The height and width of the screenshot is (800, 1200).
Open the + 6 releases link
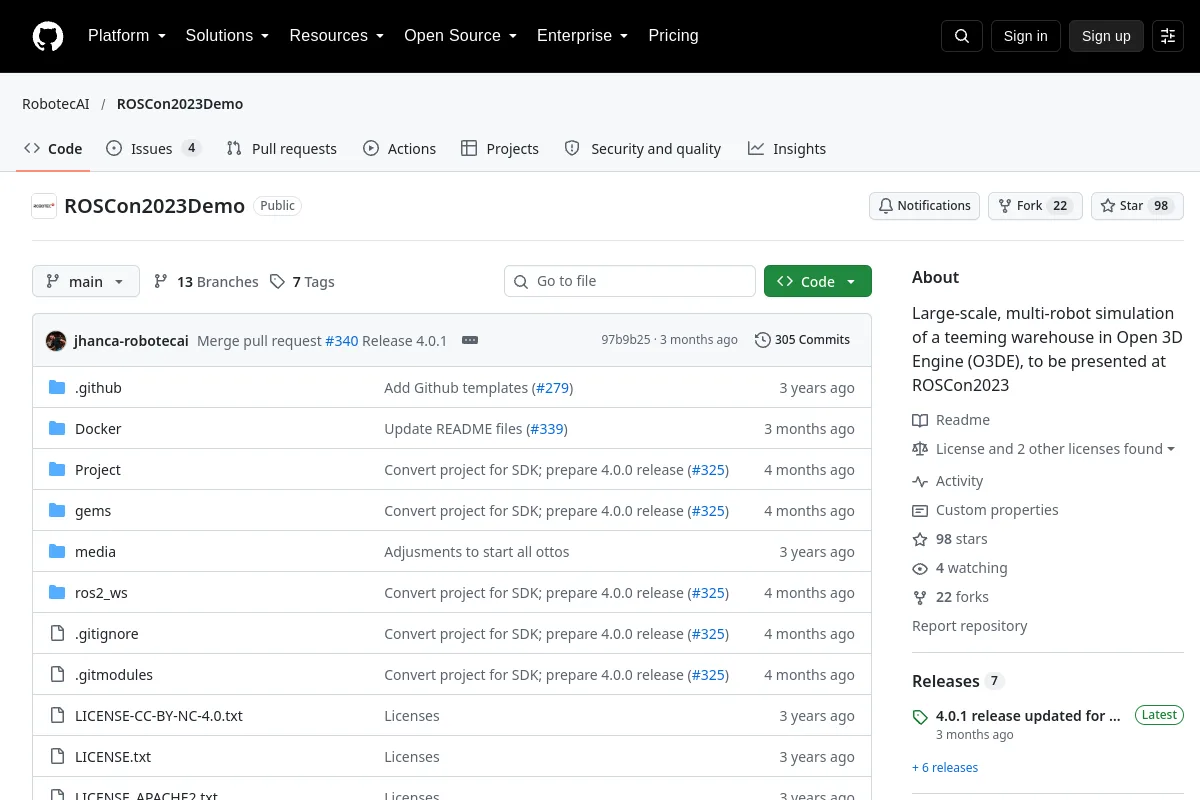pyautogui.click(x=945, y=768)
